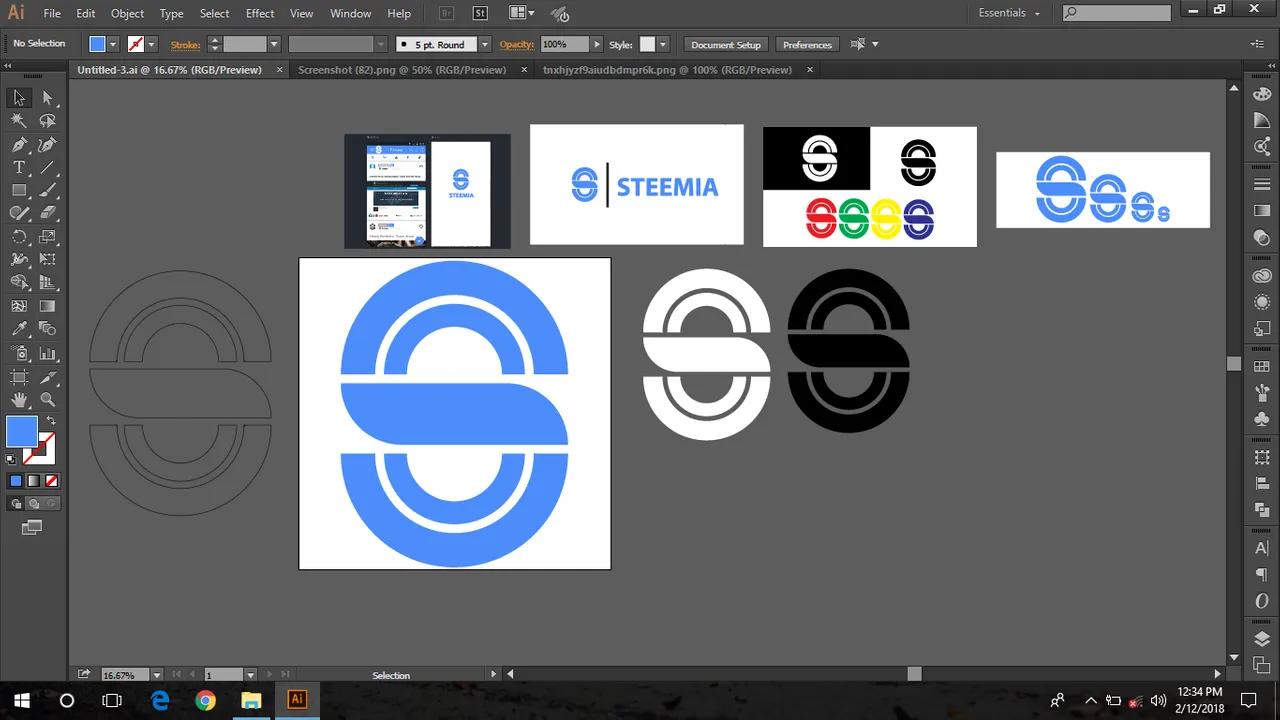Swap fill and stroke colors
Screen dimensions: 1280x720
pos(51,421)
